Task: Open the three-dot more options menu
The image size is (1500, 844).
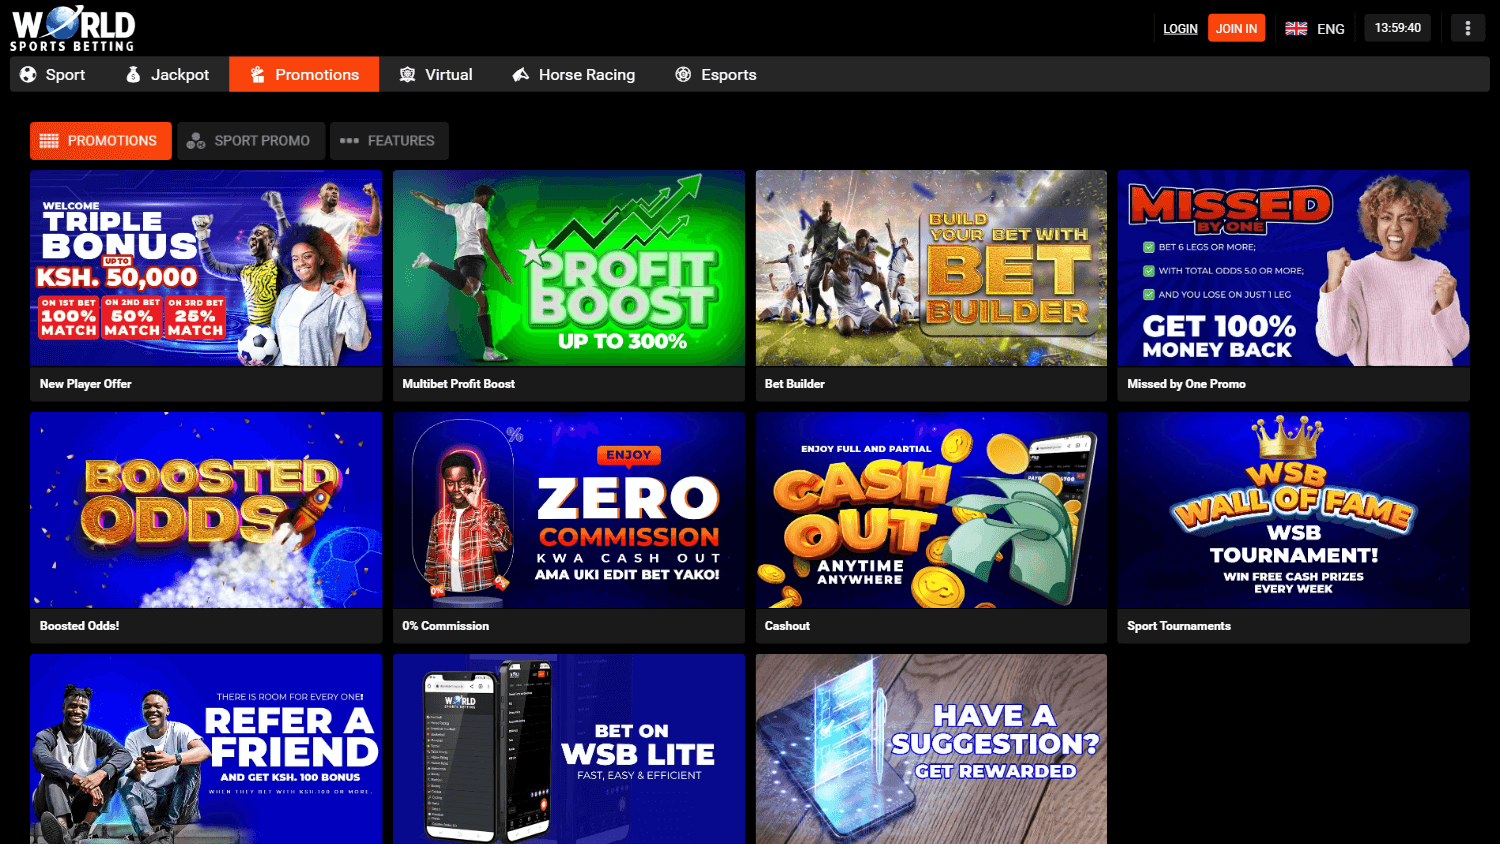Action: (1468, 28)
